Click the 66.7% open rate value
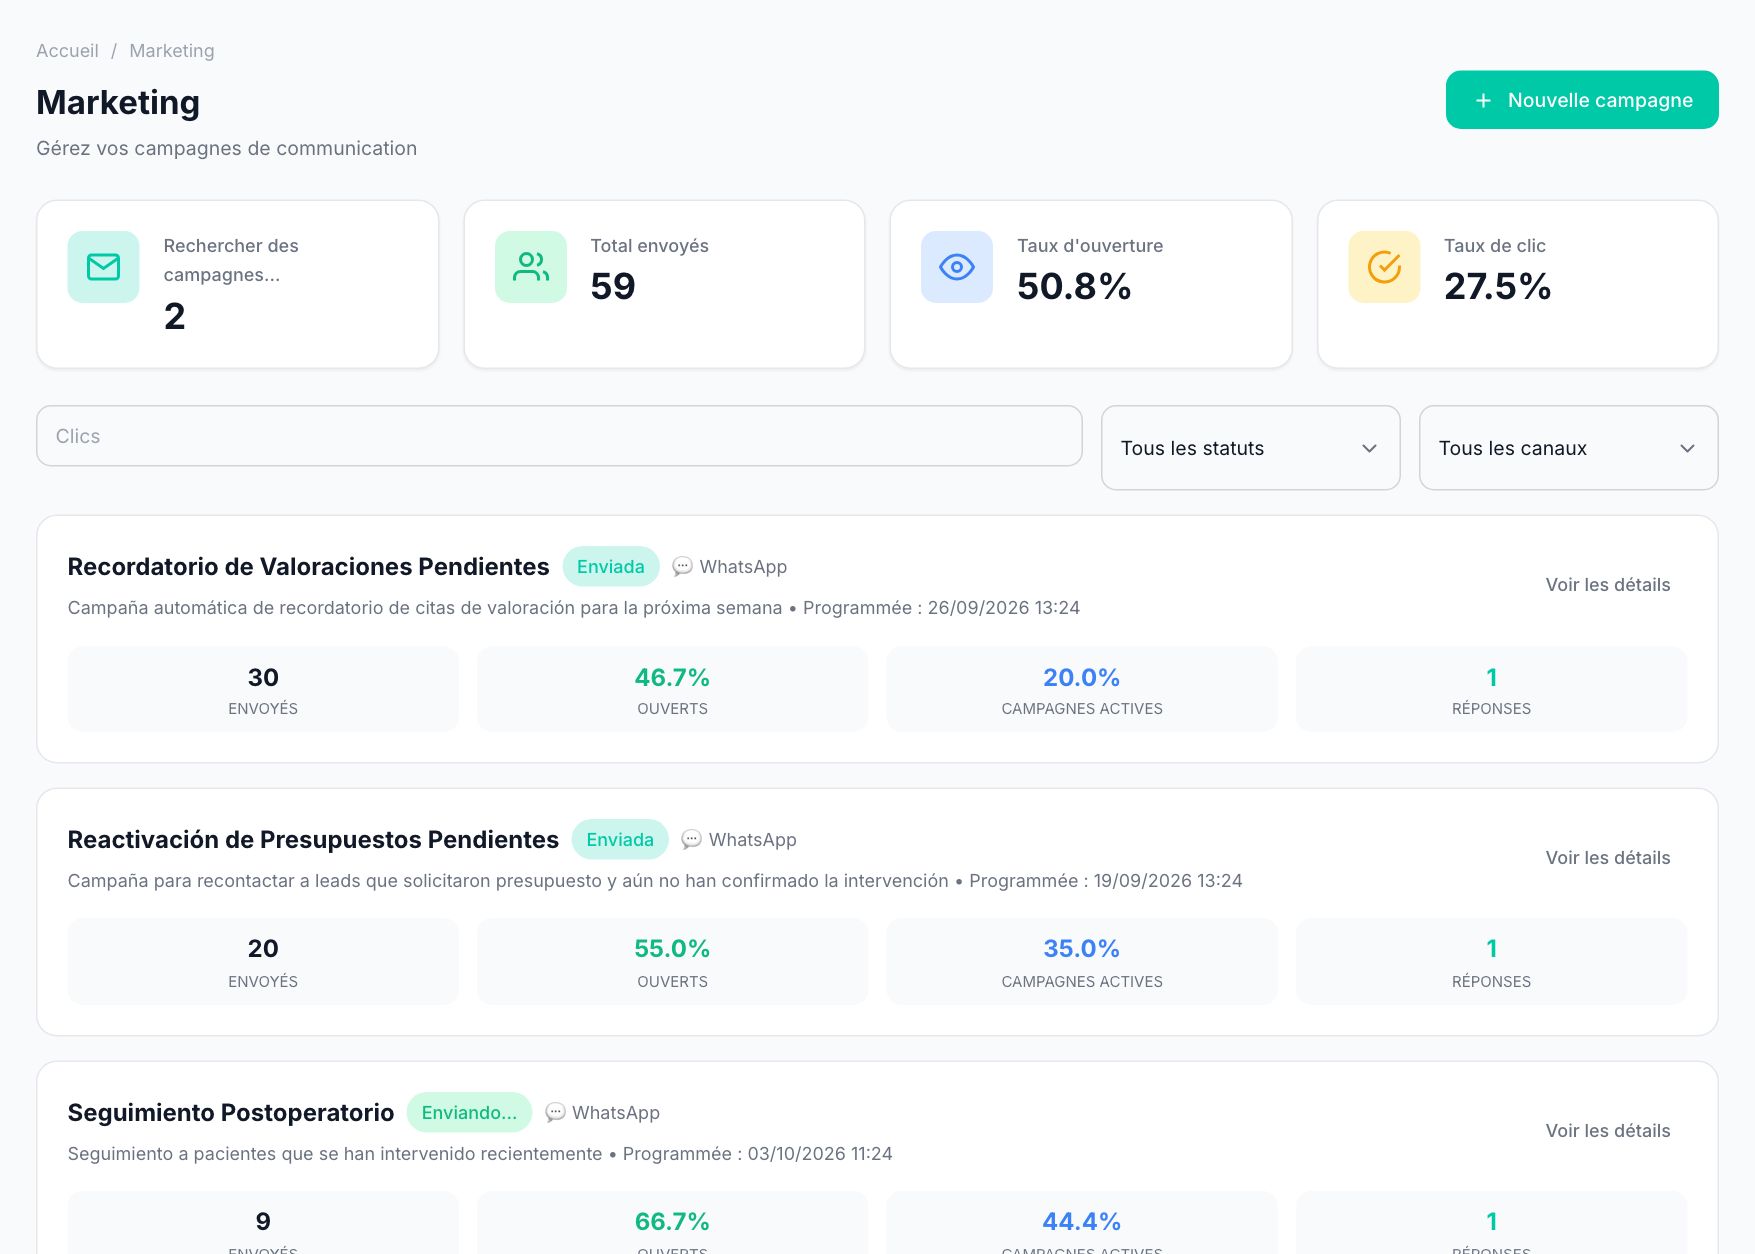1755x1254 pixels. [x=672, y=1222]
